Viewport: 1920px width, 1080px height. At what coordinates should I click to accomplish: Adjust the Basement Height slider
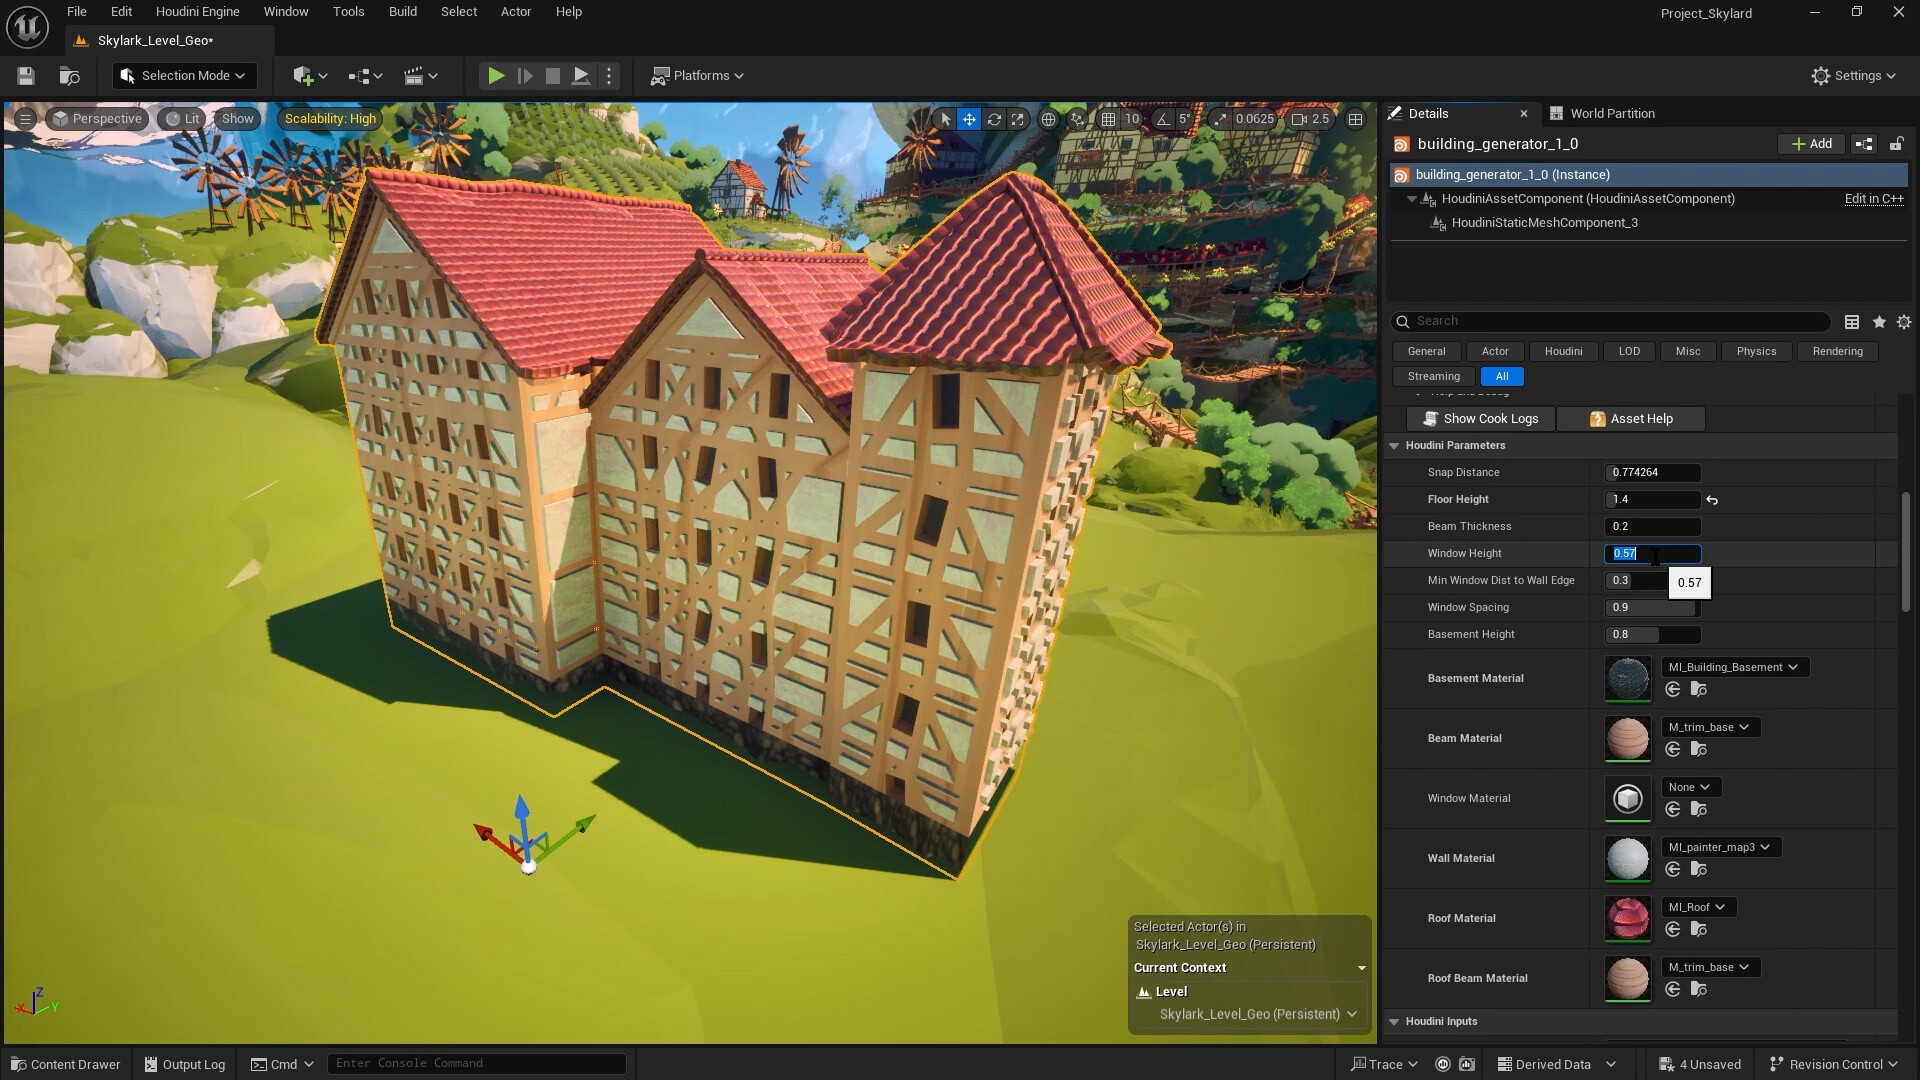click(1650, 635)
